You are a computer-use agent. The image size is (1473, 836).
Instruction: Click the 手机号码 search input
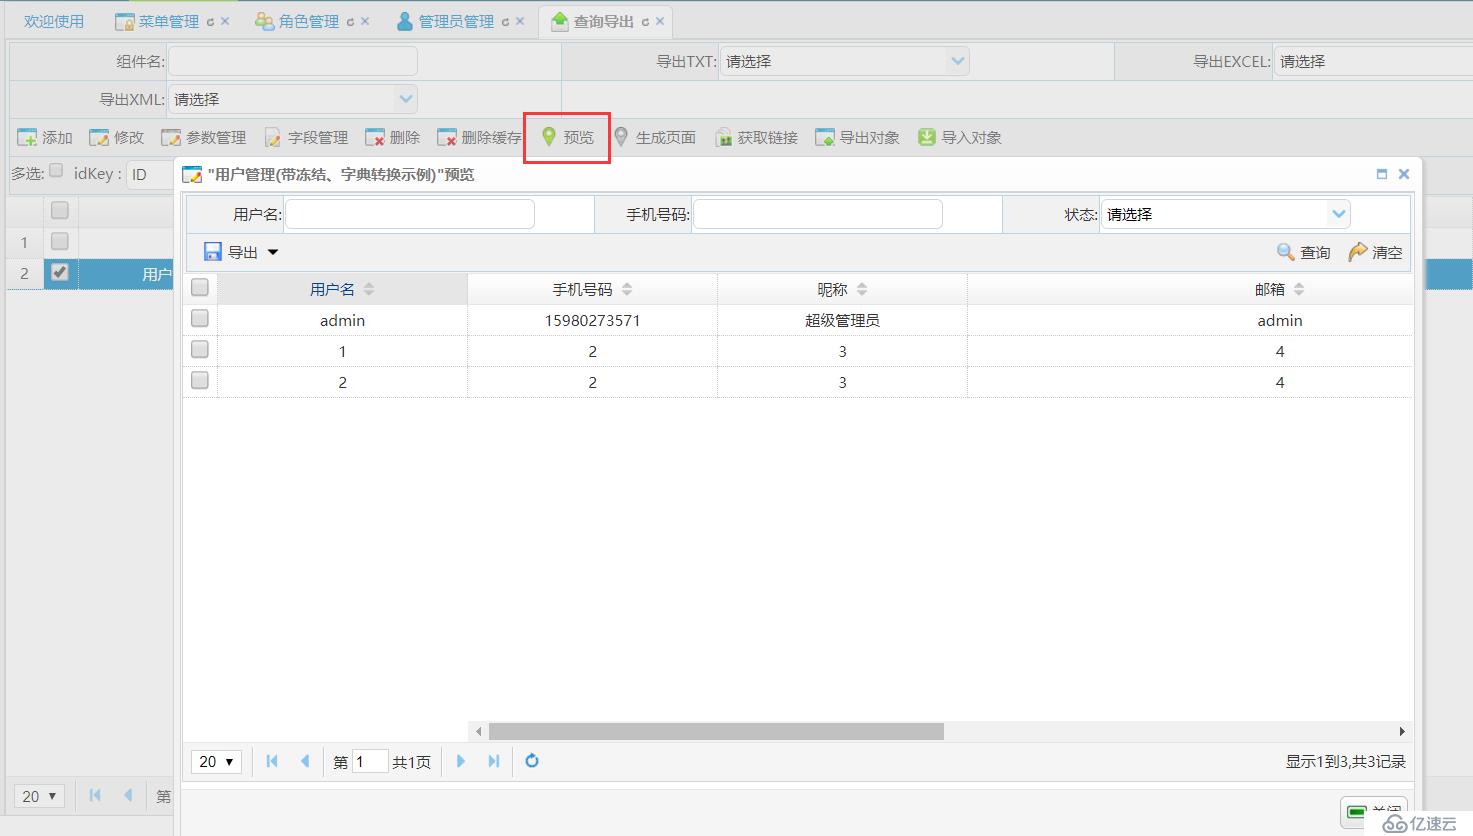coord(818,214)
